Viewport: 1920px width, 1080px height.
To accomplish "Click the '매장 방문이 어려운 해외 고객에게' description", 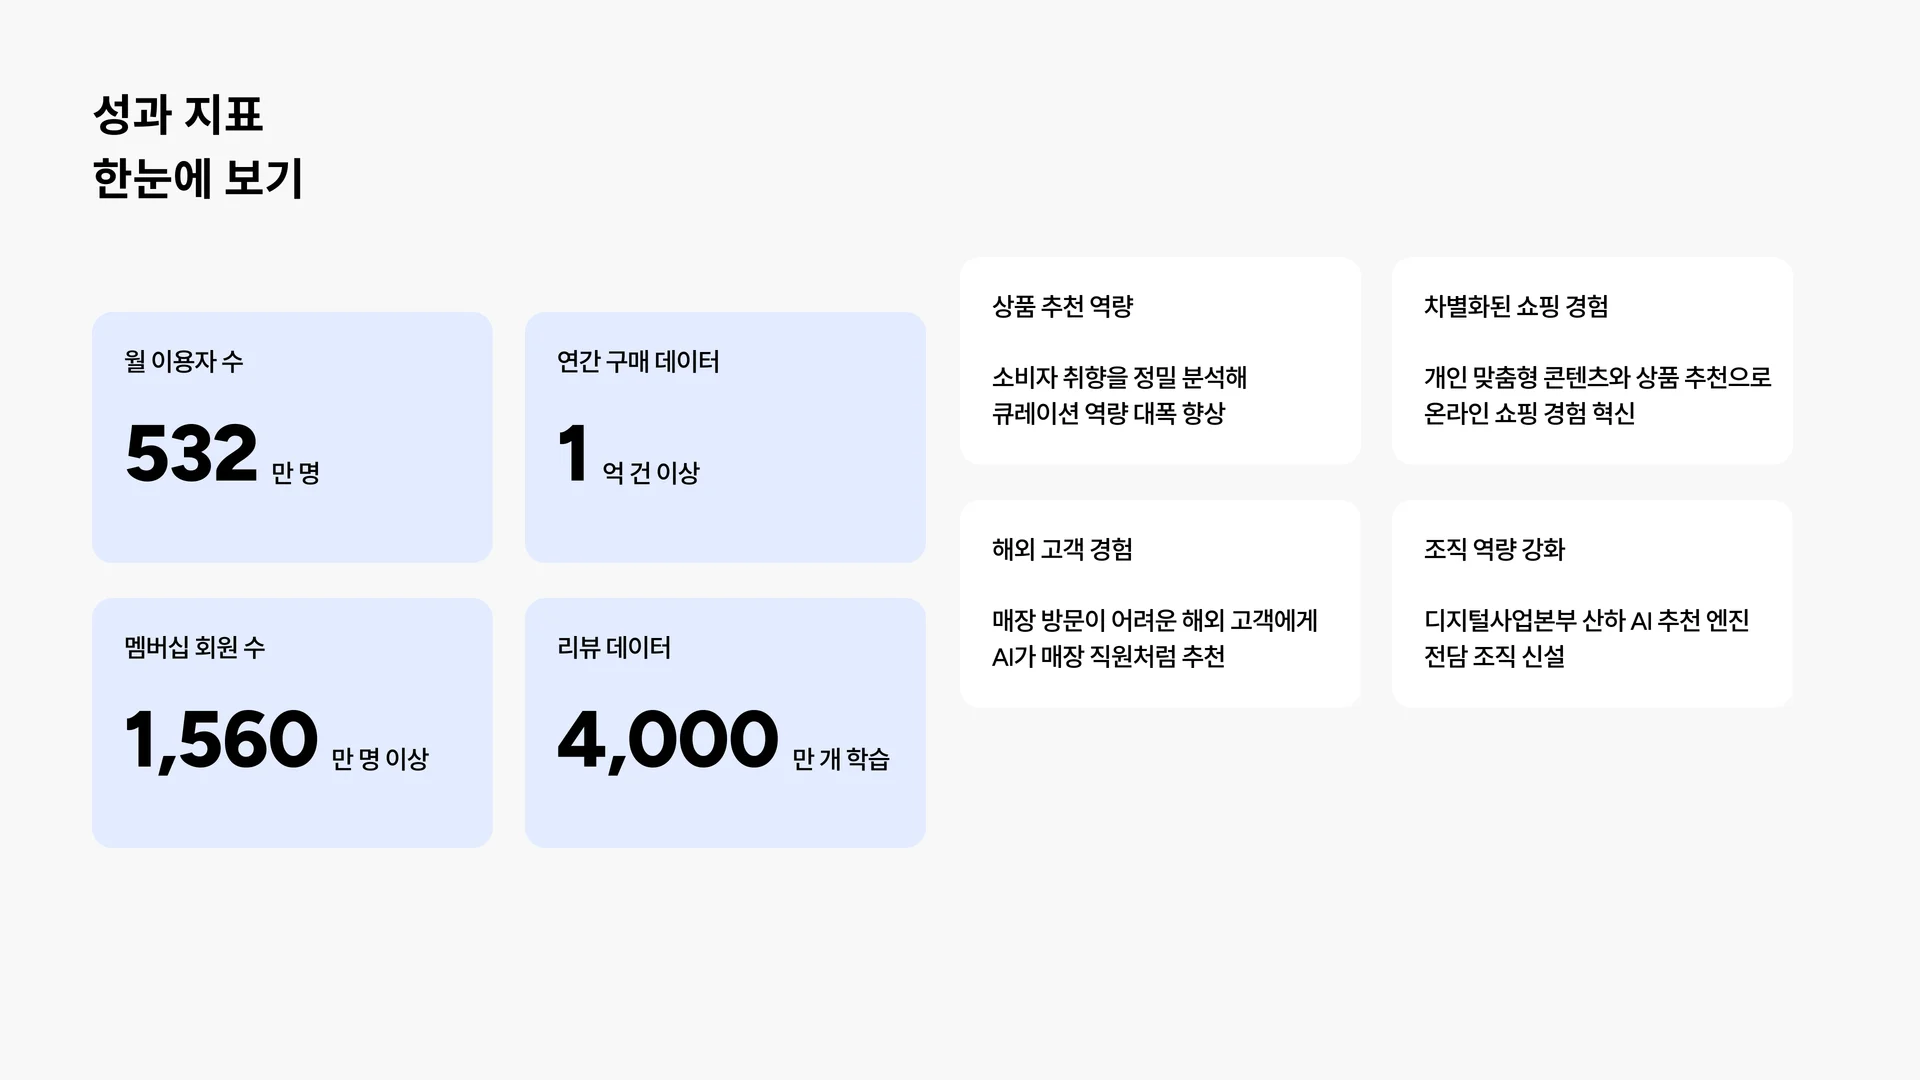I will click(1154, 620).
